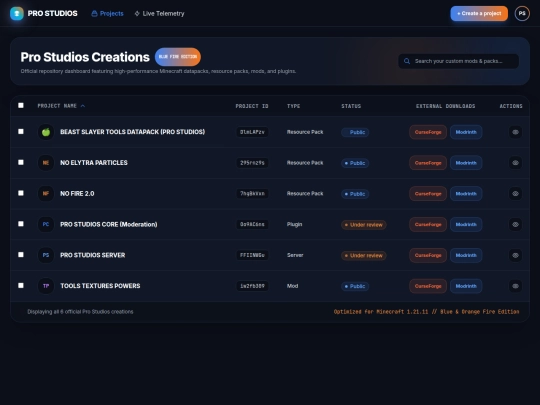Check the No Fire 2.0 row
The height and width of the screenshot is (405, 540).
click(21, 193)
